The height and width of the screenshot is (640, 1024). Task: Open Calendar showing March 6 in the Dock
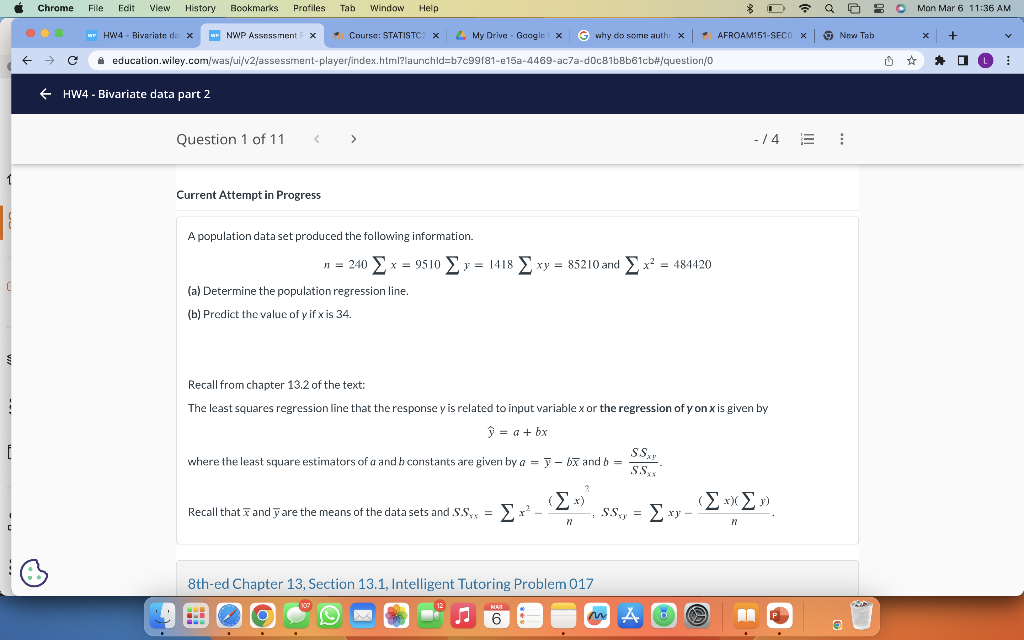[x=497, y=617]
